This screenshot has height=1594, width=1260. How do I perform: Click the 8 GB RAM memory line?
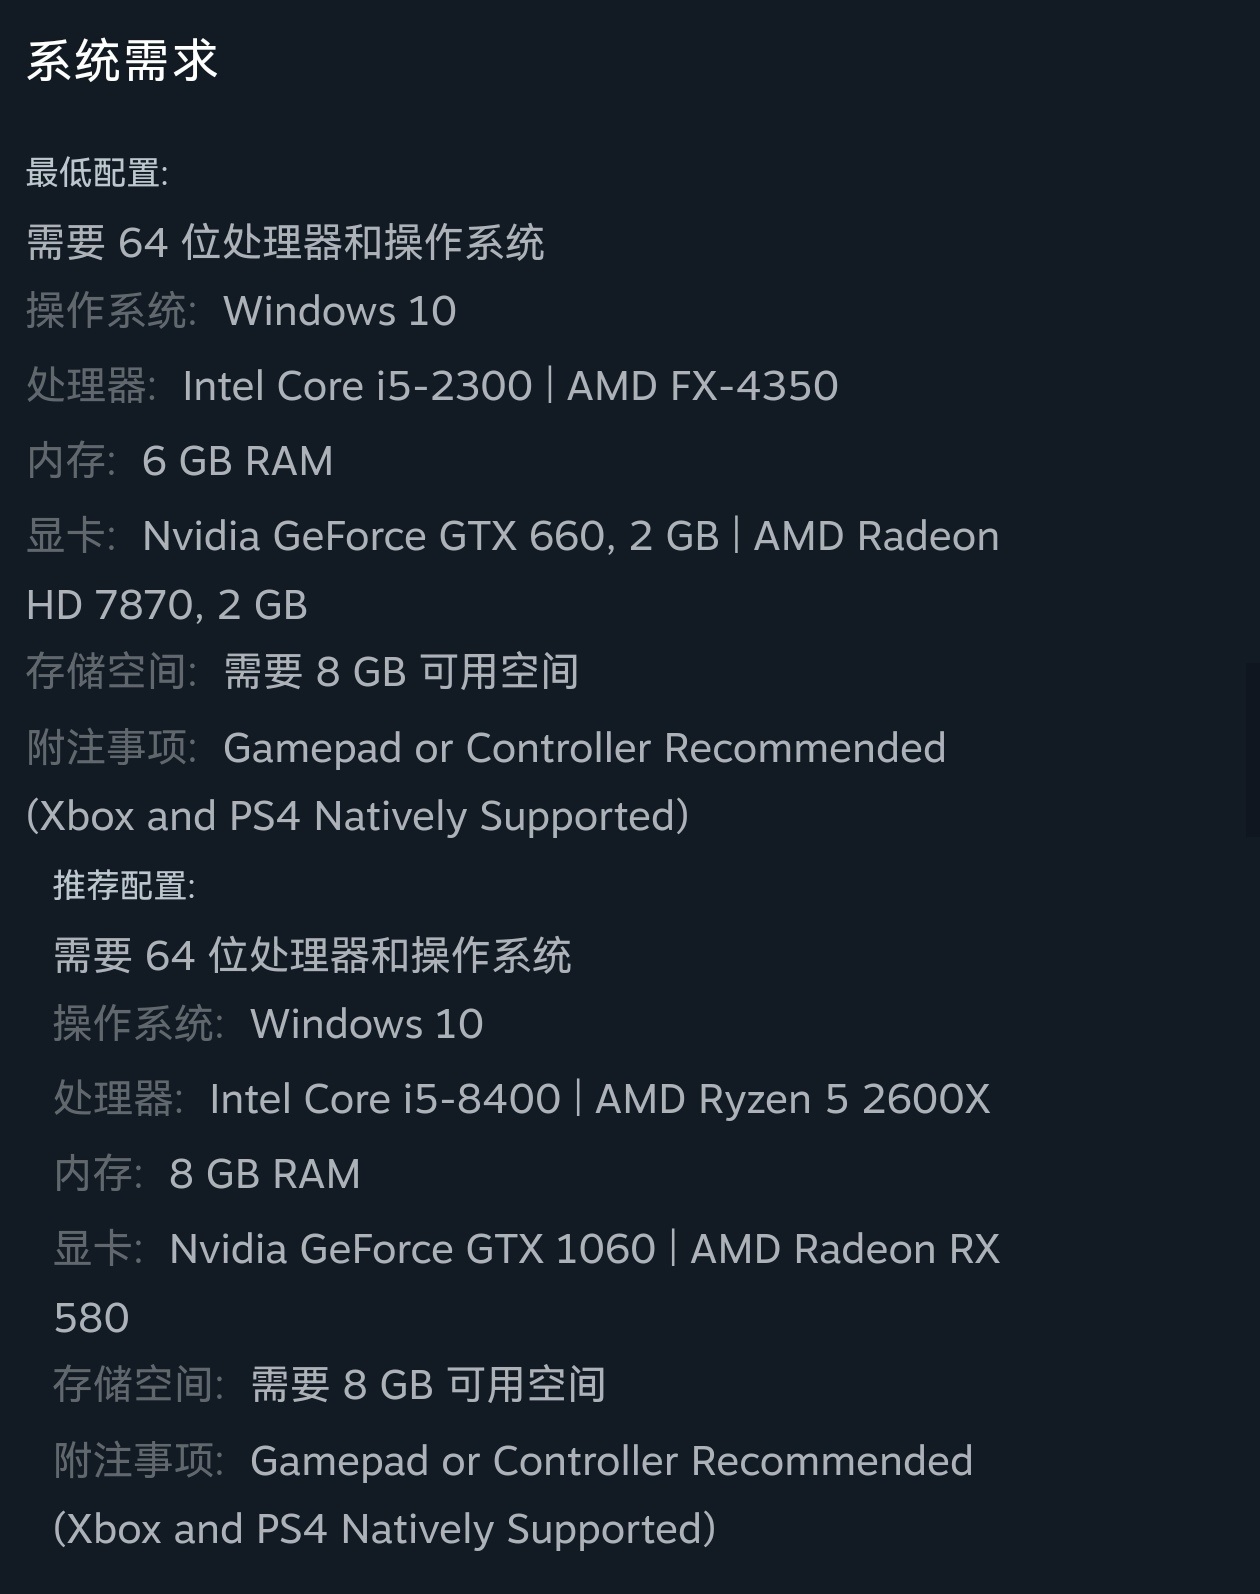(x=264, y=1174)
